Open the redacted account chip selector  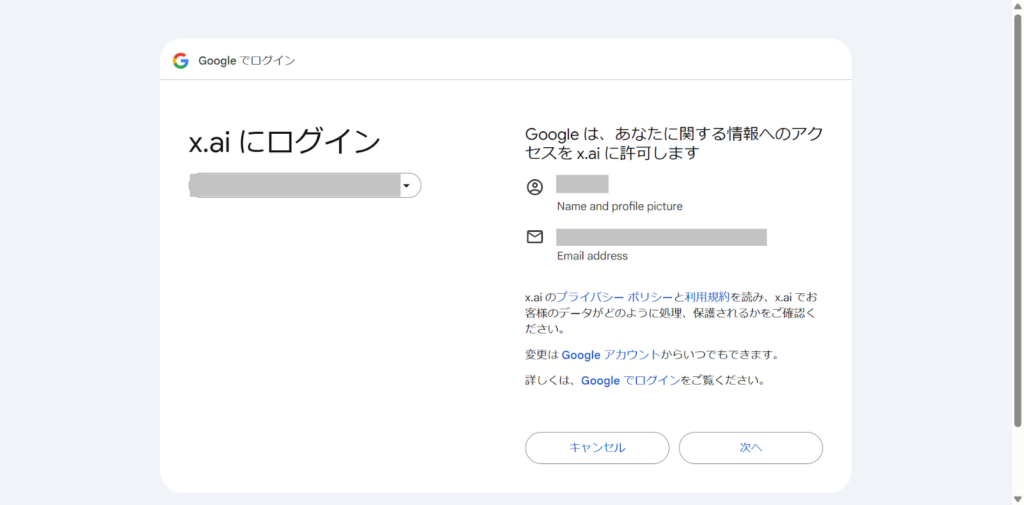point(305,186)
